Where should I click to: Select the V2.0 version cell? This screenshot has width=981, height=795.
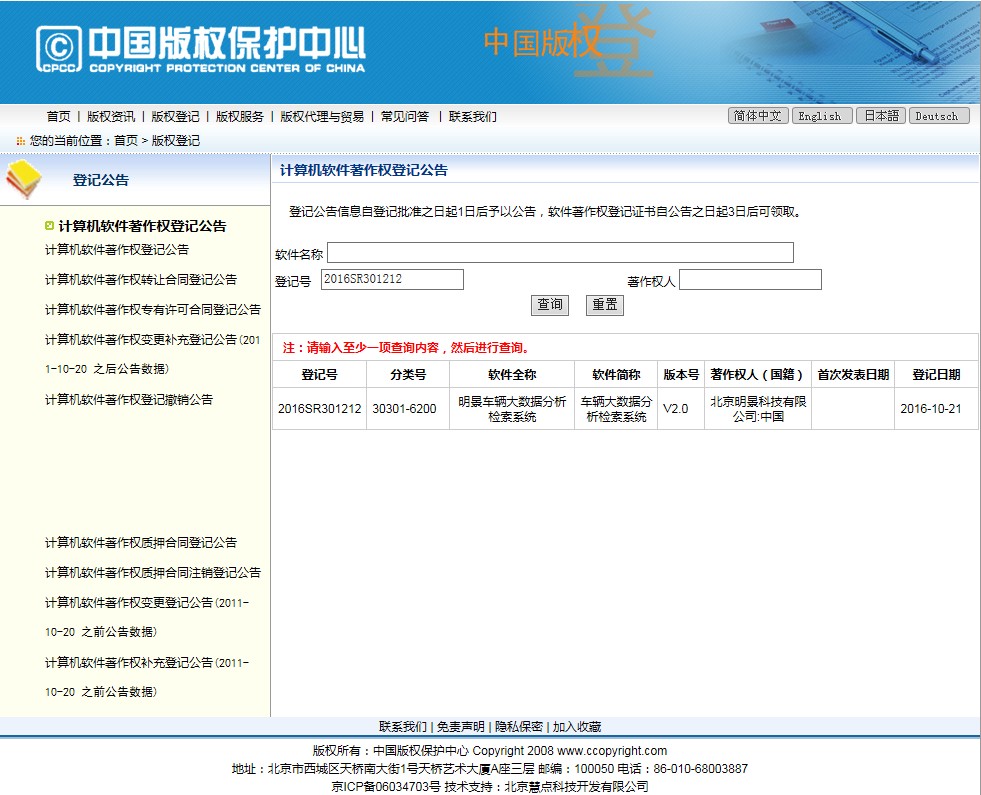pyautogui.click(x=681, y=409)
